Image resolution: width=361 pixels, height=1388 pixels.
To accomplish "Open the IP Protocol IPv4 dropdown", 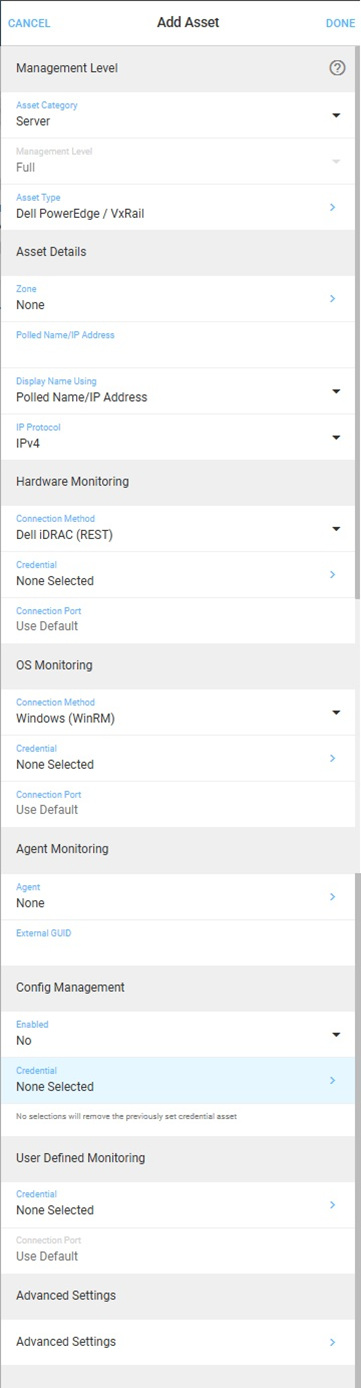I will click(x=177, y=437).
